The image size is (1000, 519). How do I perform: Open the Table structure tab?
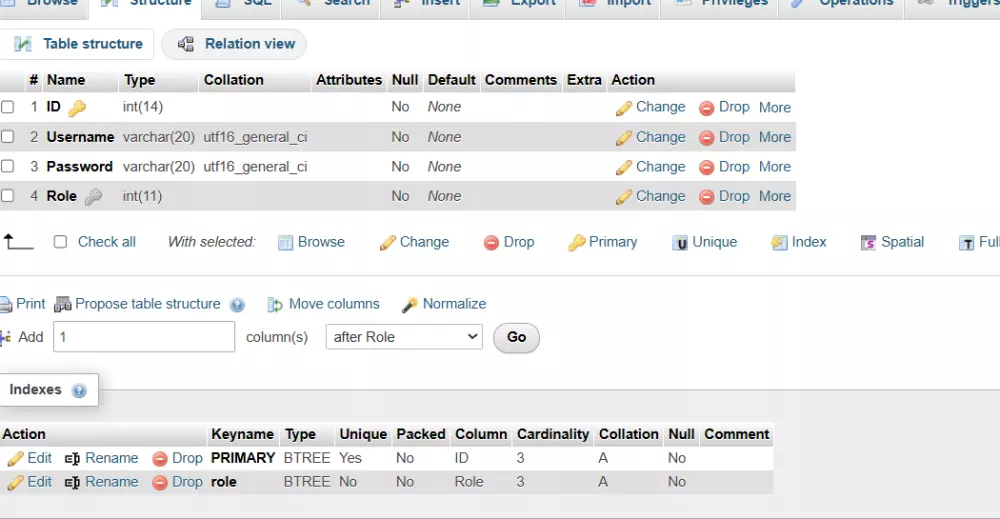78,44
